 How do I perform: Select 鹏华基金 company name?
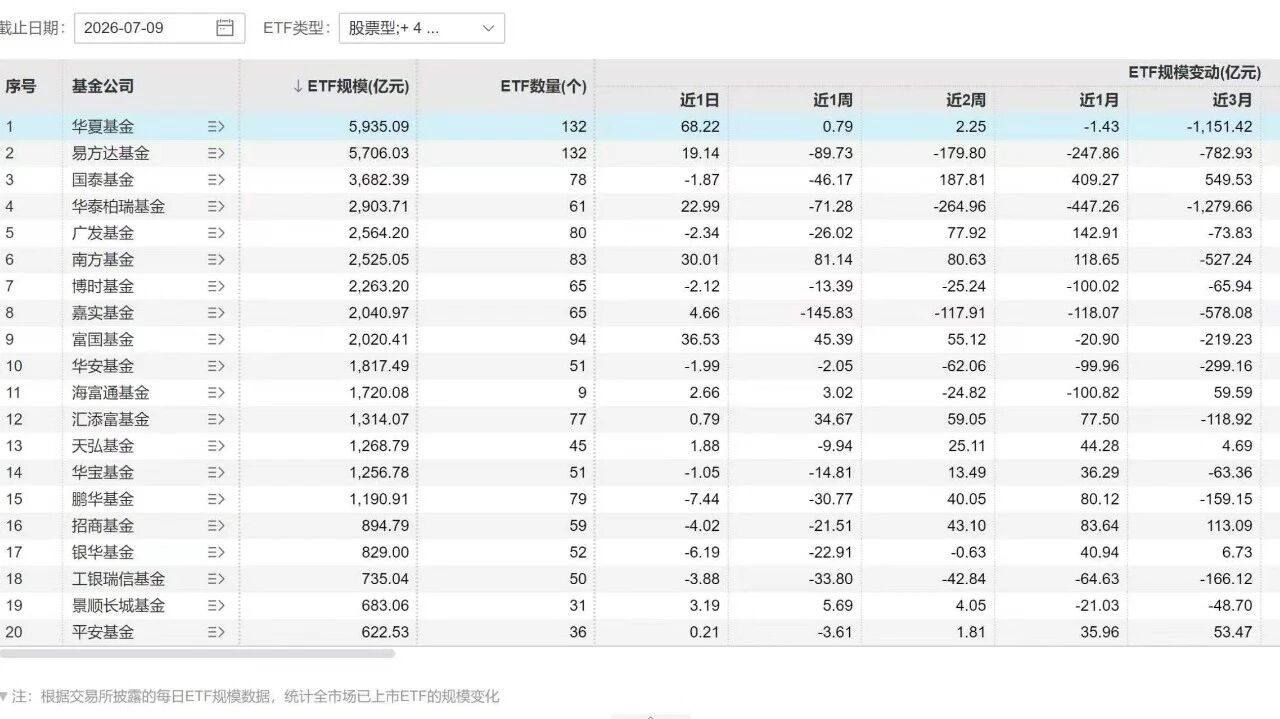click(x=102, y=499)
